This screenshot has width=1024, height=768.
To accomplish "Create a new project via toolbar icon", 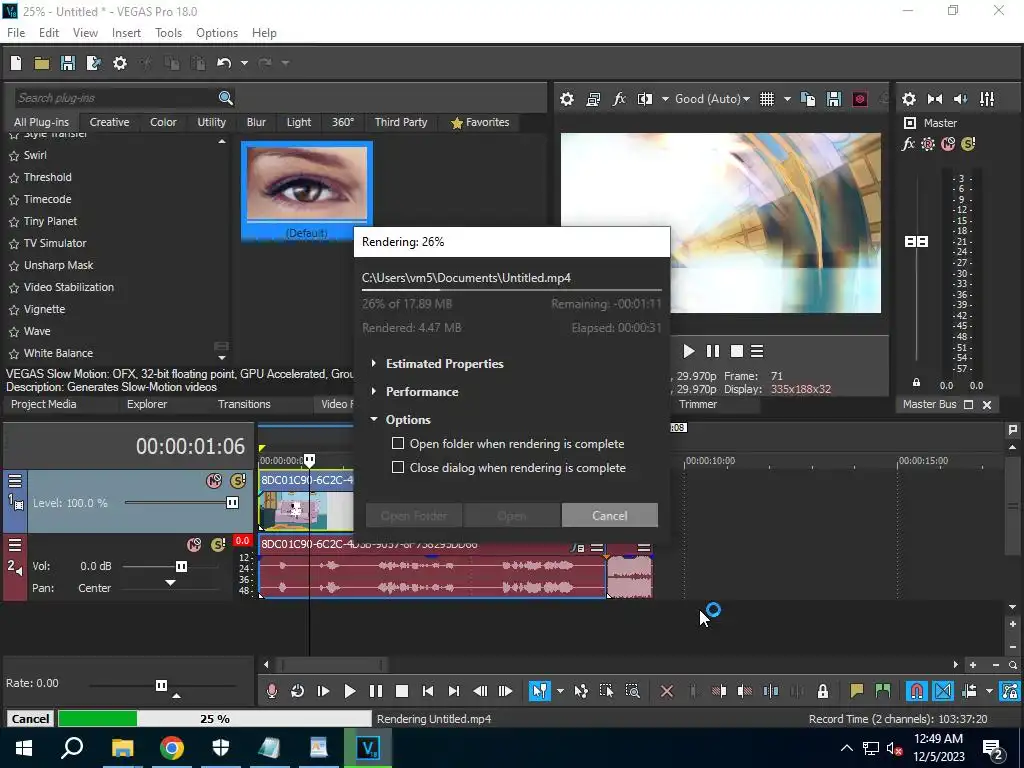I will [x=16, y=63].
